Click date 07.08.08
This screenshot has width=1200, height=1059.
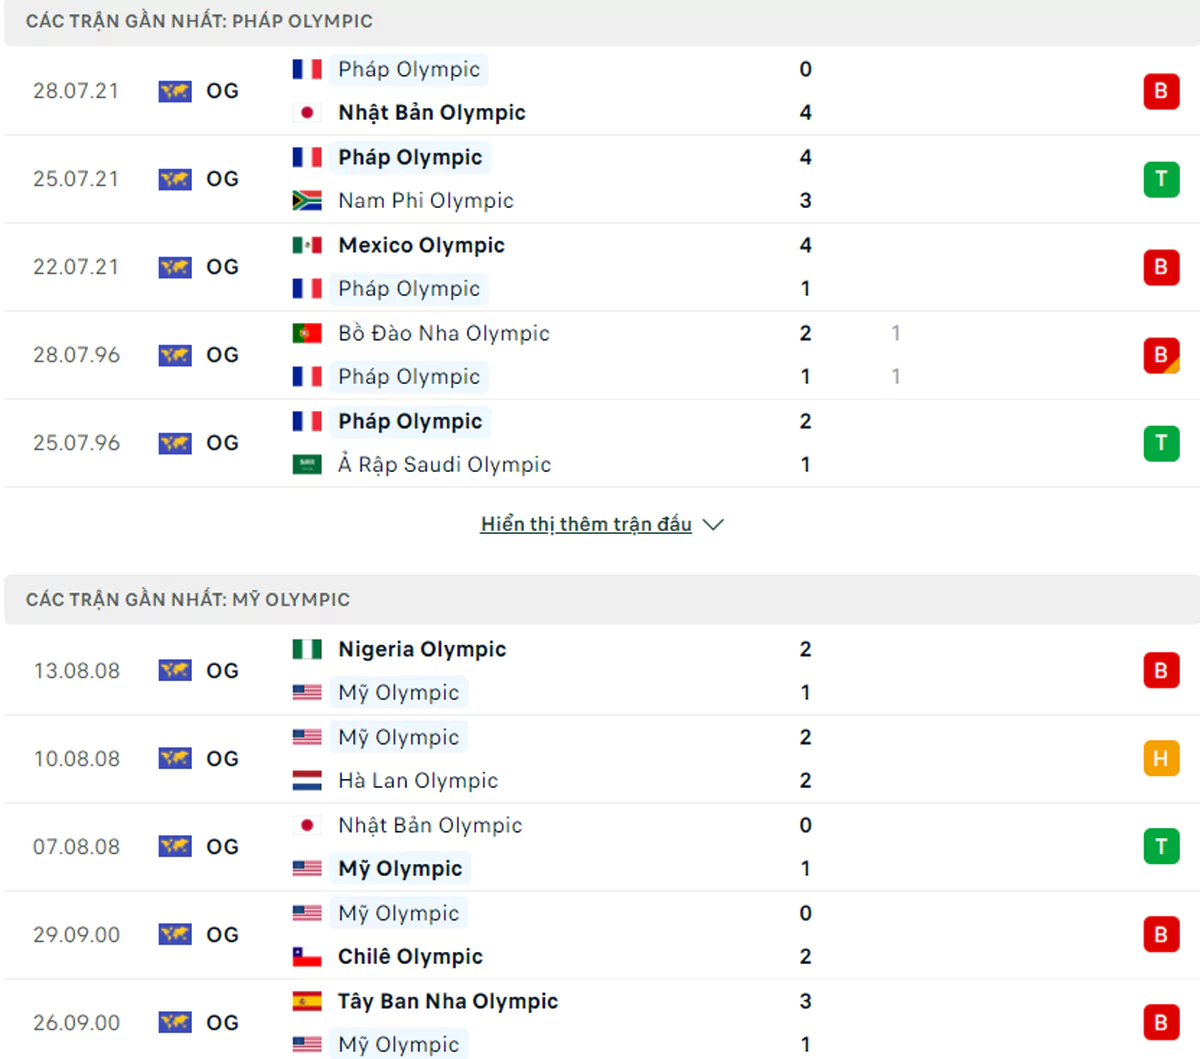pos(76,847)
